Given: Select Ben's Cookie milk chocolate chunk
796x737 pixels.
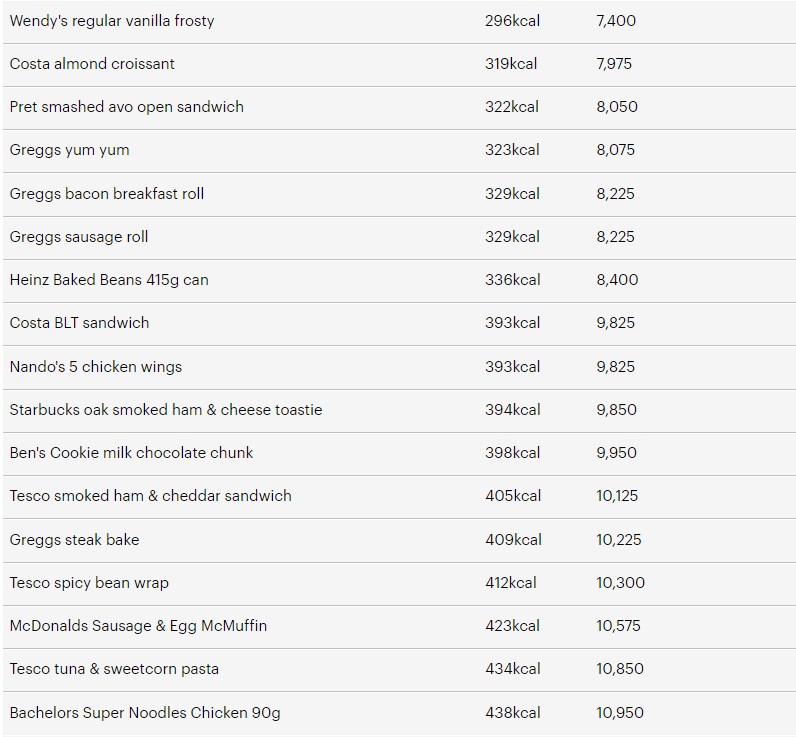Looking at the screenshot, I should tap(131, 453).
